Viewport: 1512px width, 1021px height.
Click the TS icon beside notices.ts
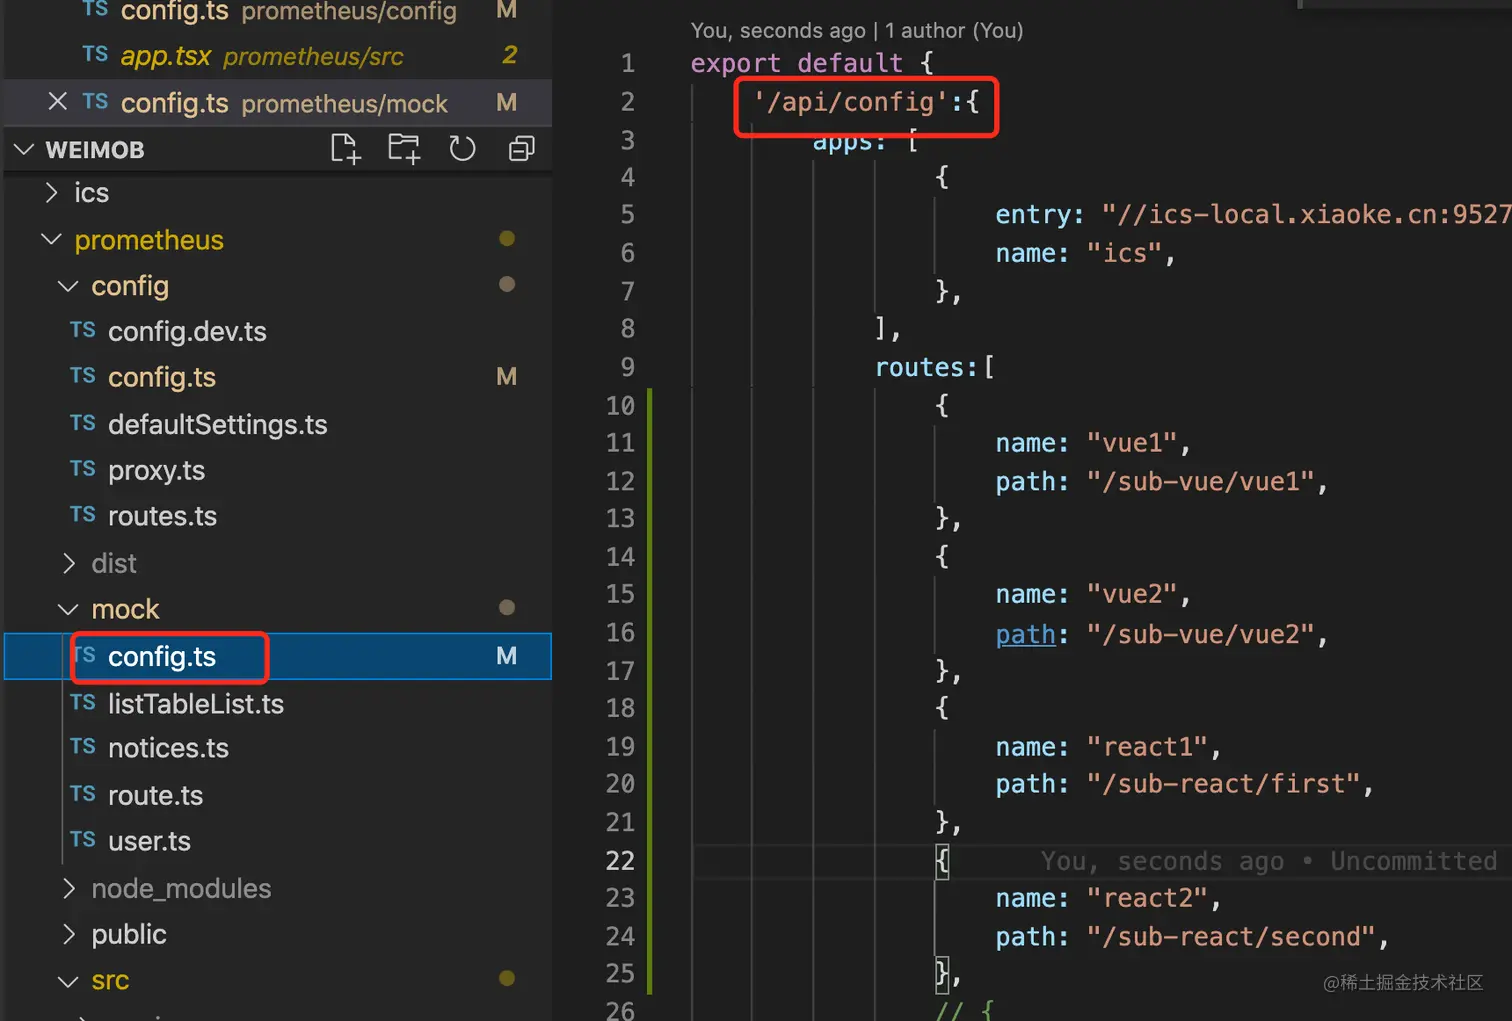point(83,747)
